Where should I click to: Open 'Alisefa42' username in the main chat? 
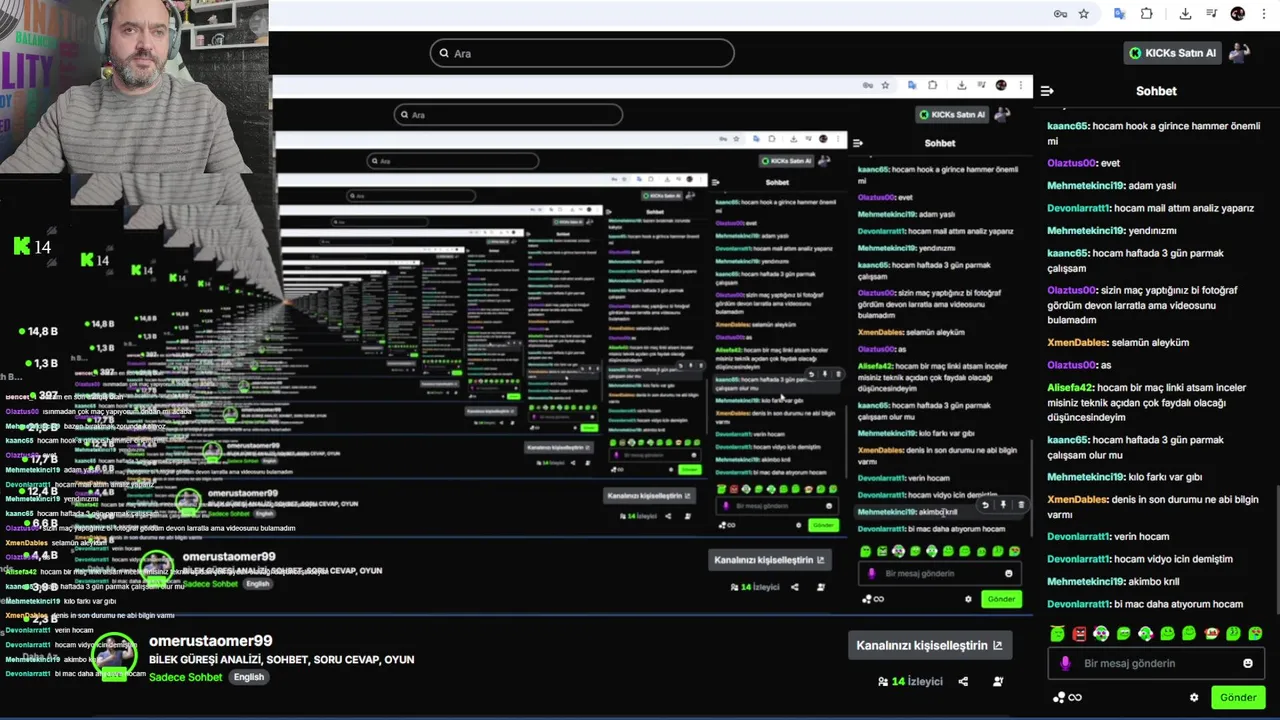(1070, 388)
